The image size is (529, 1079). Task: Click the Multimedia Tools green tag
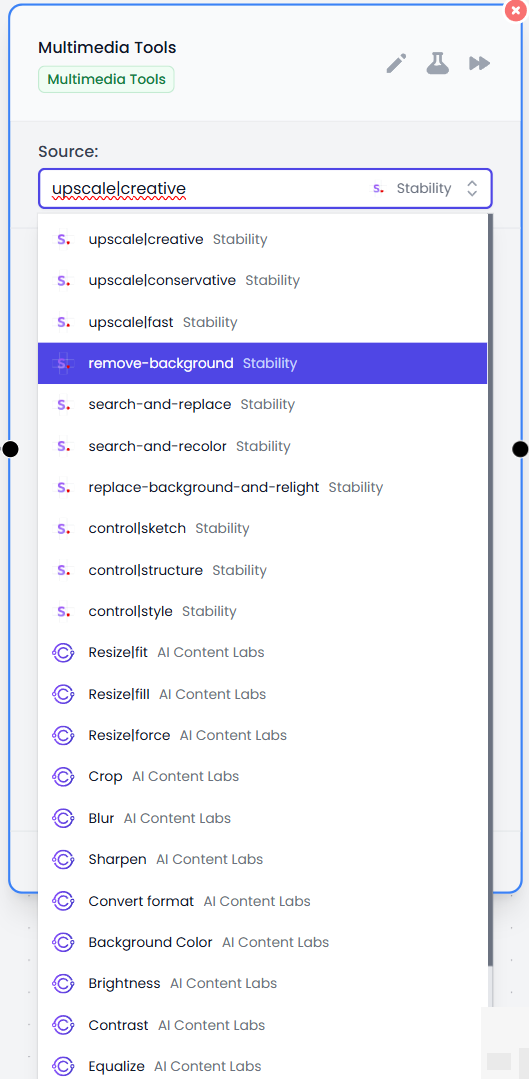pos(106,79)
